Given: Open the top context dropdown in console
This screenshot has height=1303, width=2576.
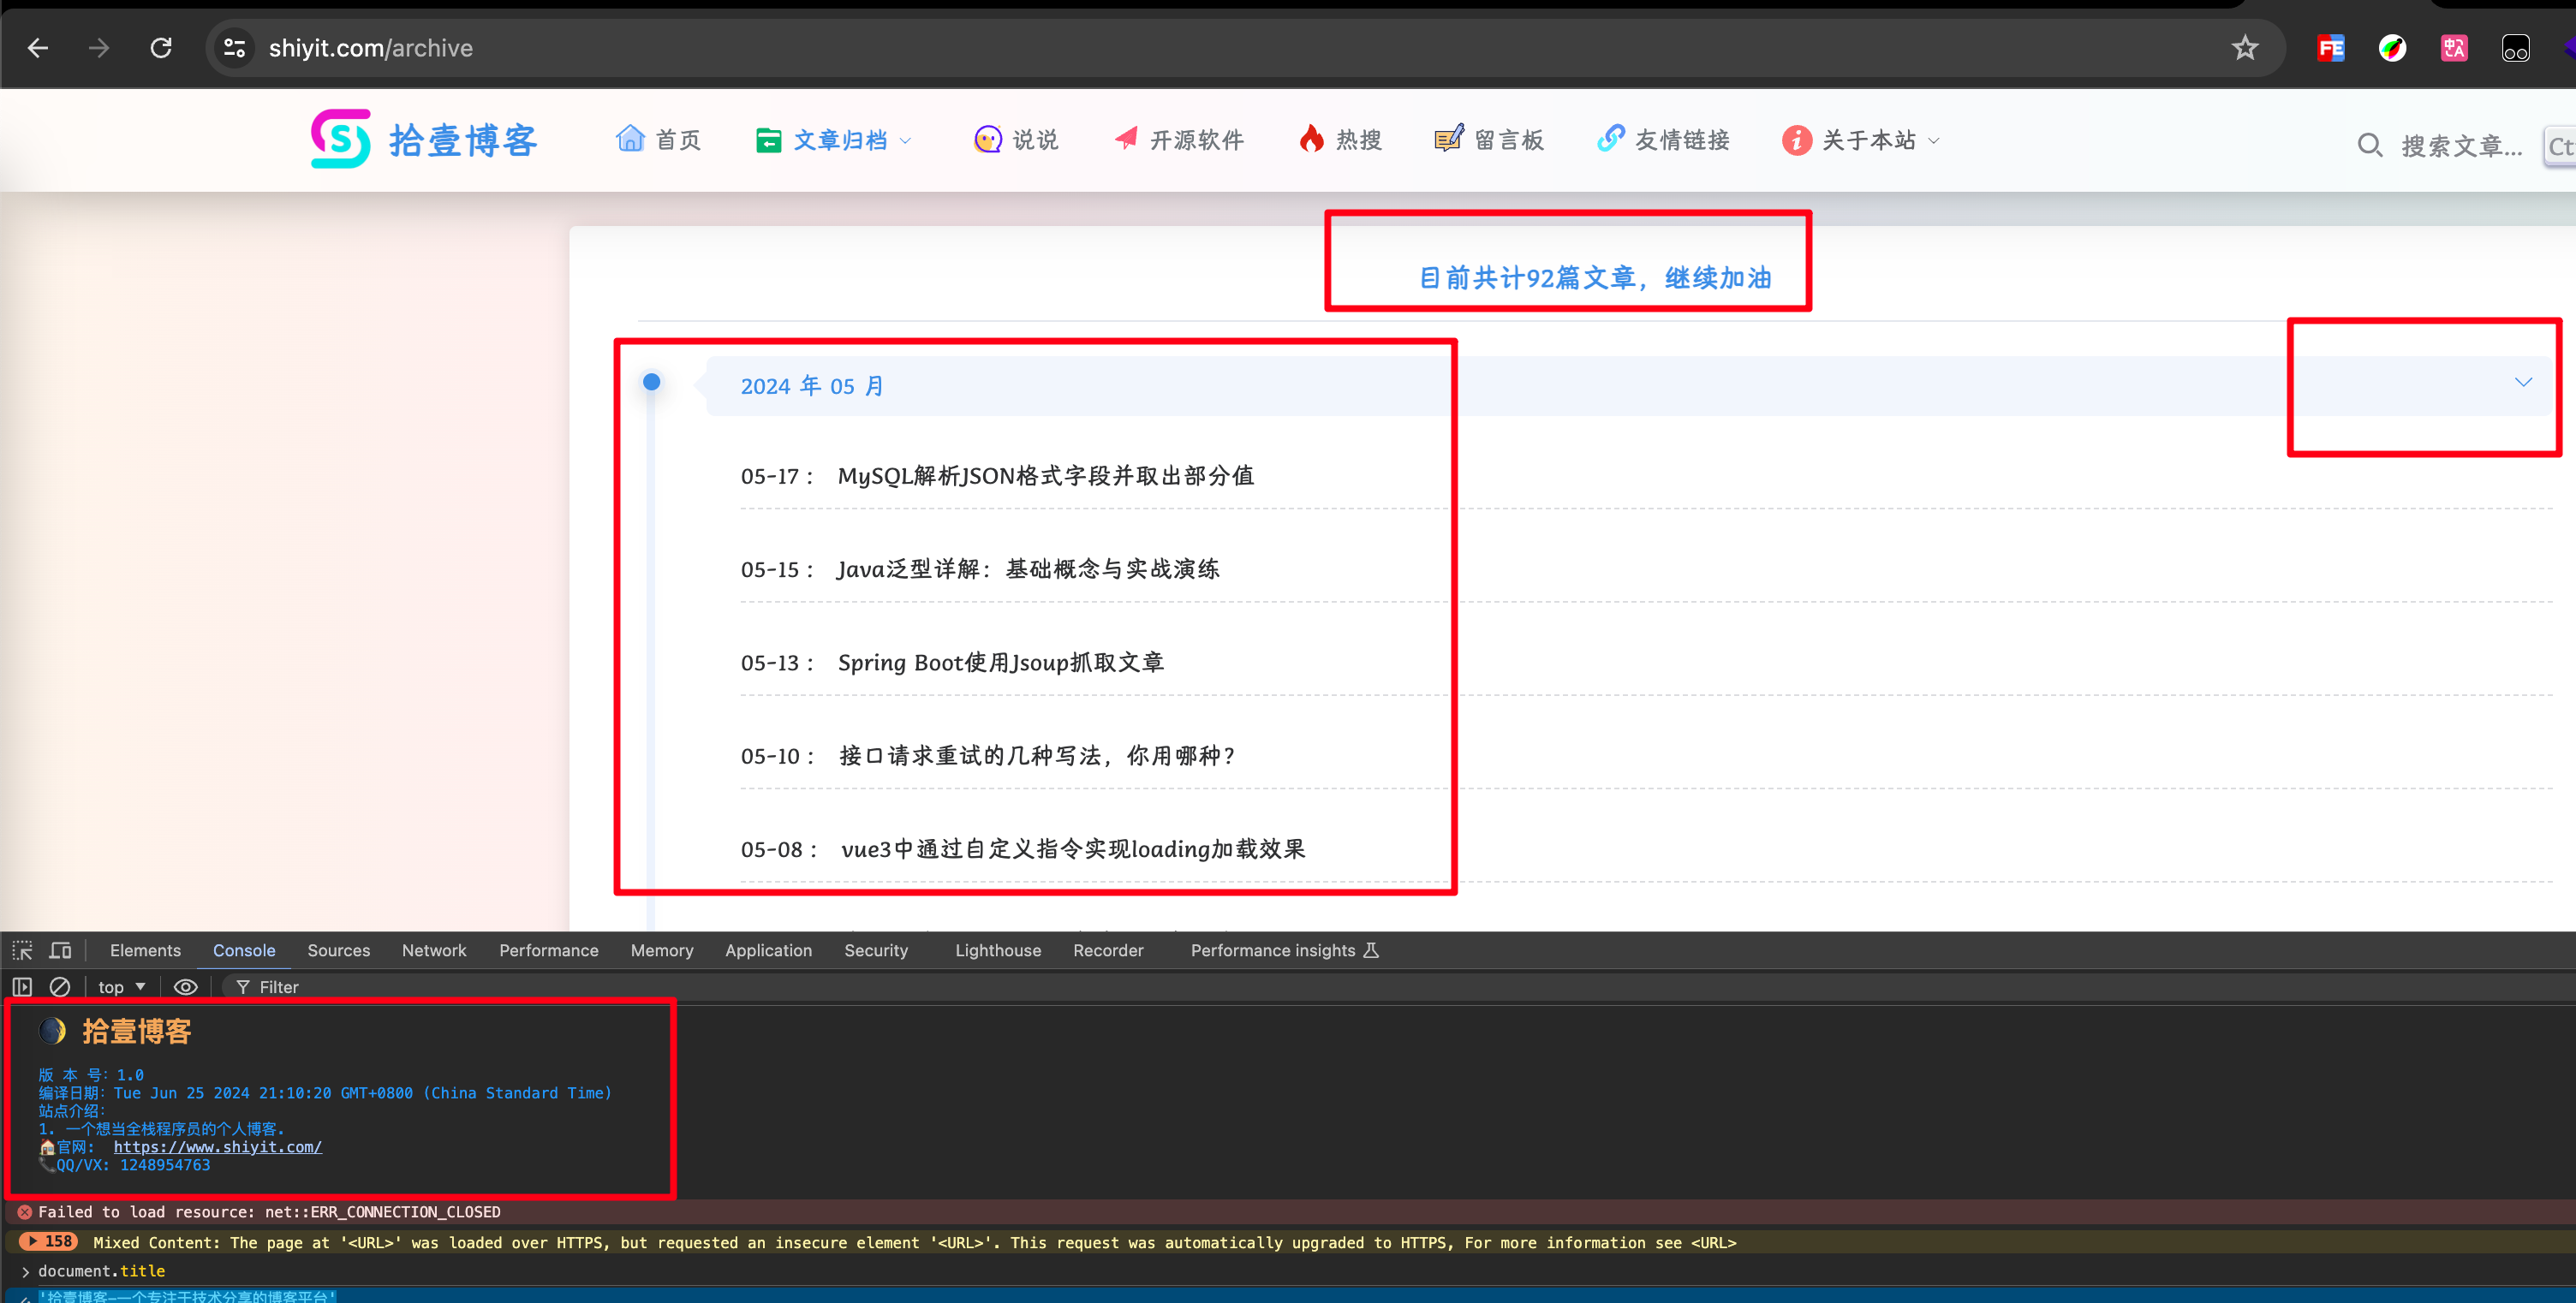Looking at the screenshot, I should click(x=122, y=987).
